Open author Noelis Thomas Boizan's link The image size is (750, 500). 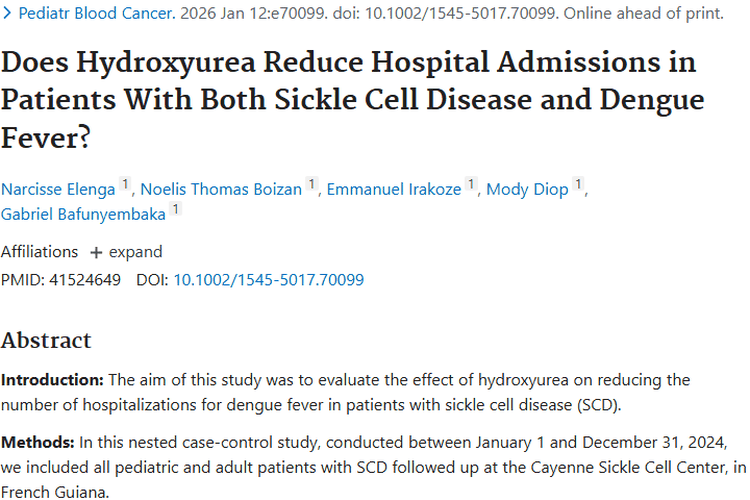[221, 189]
